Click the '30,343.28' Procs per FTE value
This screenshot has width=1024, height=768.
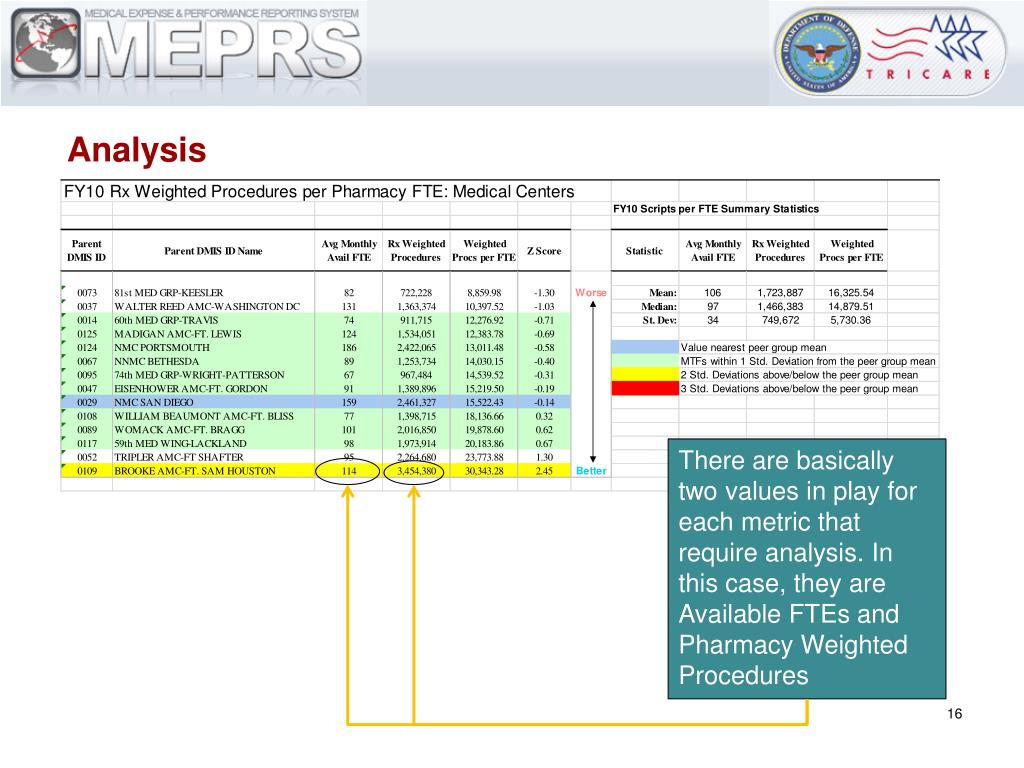click(484, 471)
